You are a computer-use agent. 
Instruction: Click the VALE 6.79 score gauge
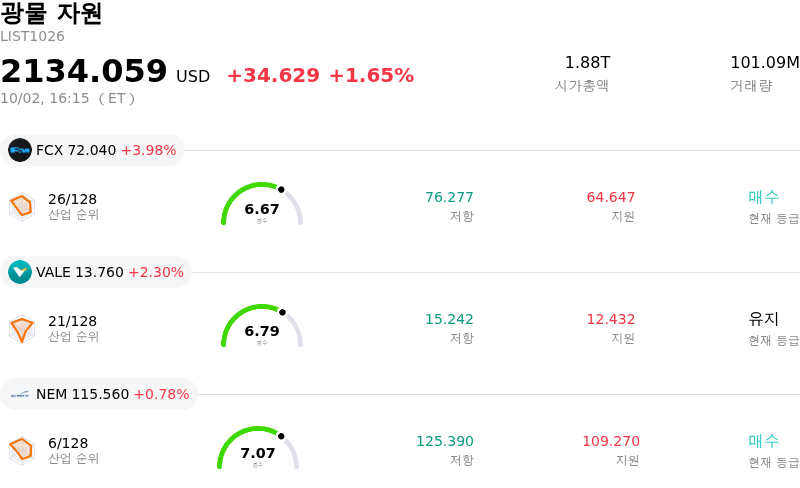262,326
